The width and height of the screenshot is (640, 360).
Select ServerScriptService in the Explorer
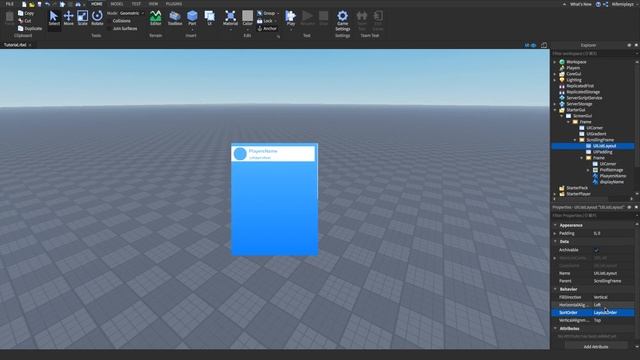pyautogui.click(x=584, y=98)
